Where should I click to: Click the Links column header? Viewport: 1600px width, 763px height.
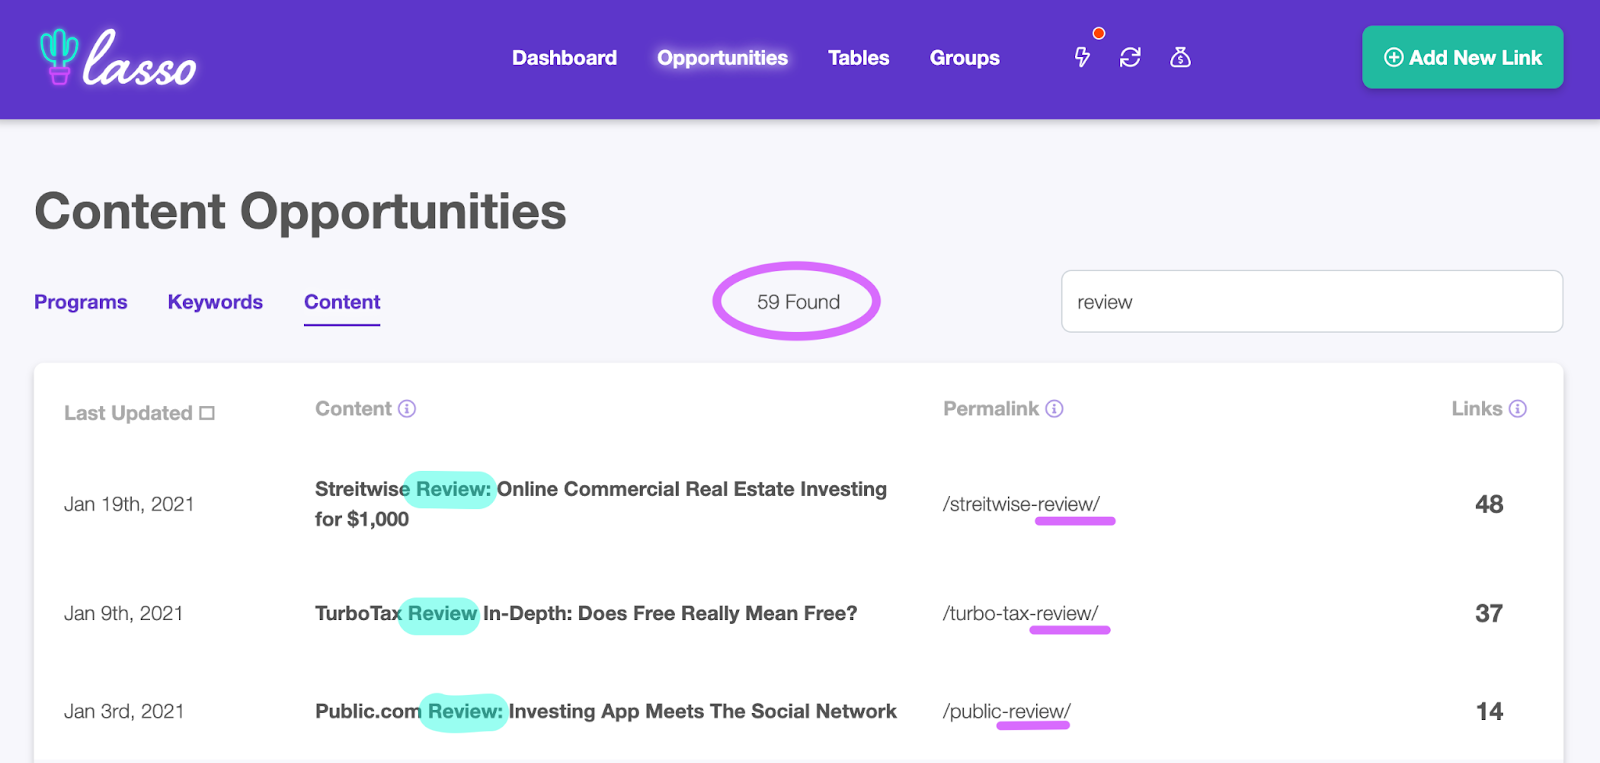[1477, 409]
